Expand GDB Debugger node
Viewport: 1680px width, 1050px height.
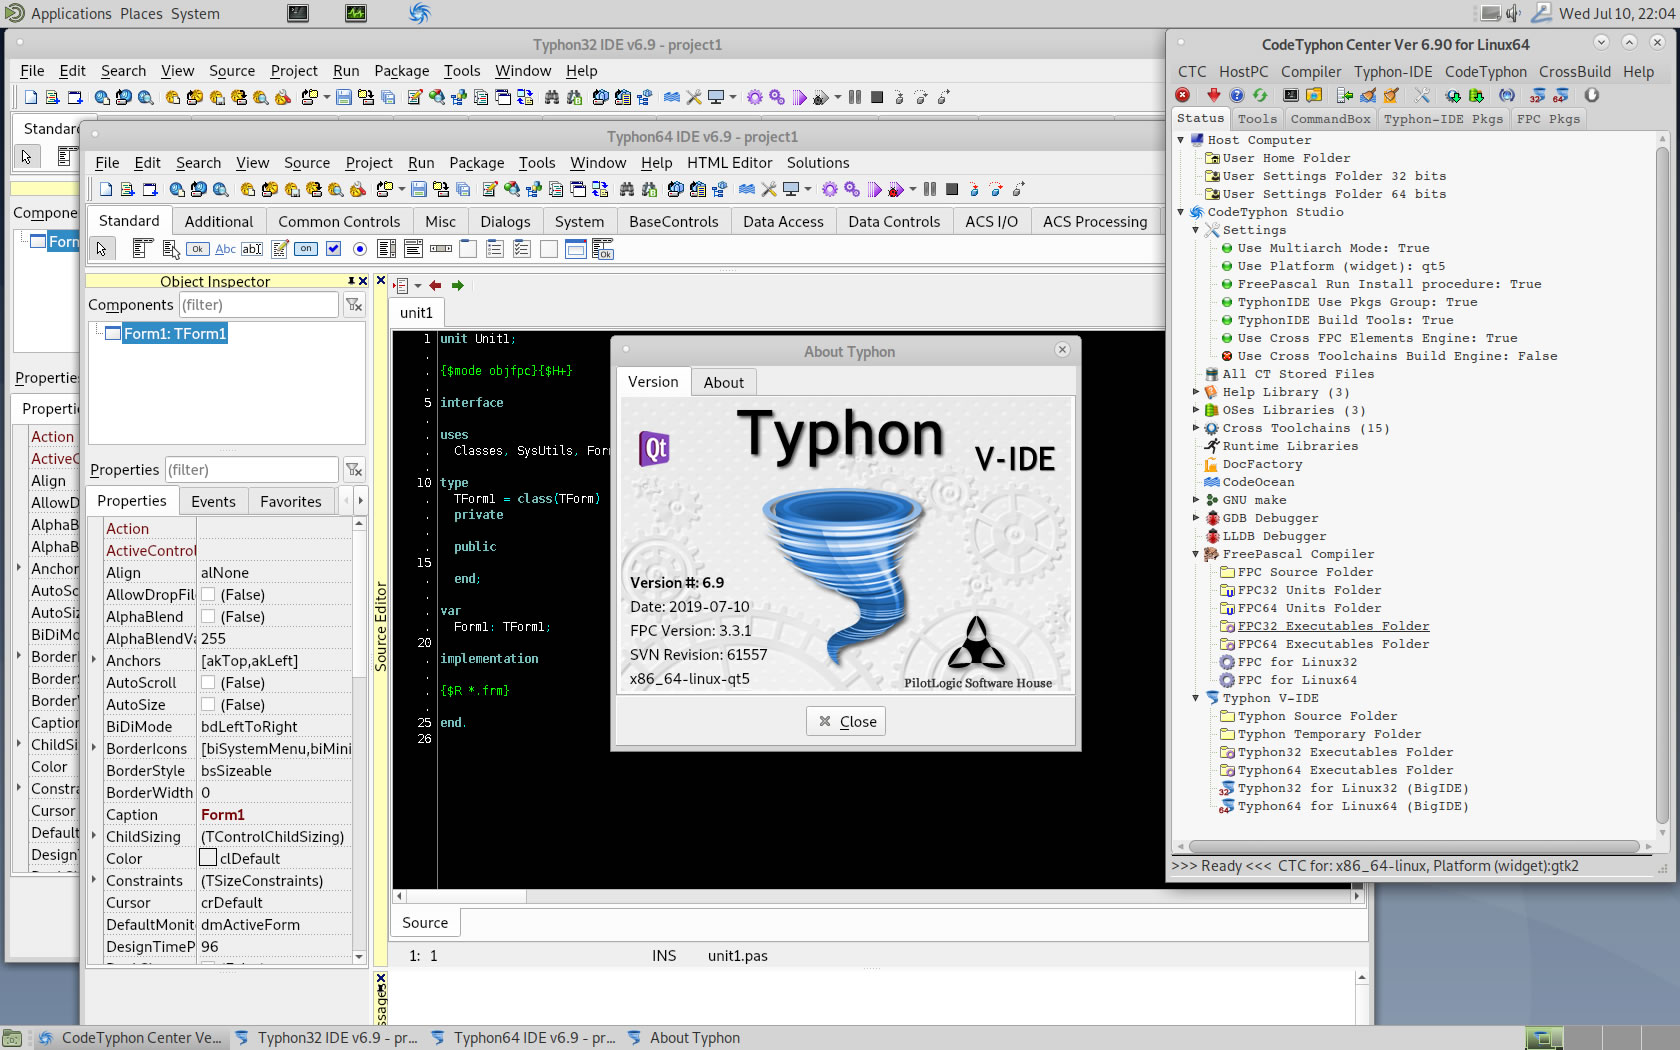(x=1196, y=518)
